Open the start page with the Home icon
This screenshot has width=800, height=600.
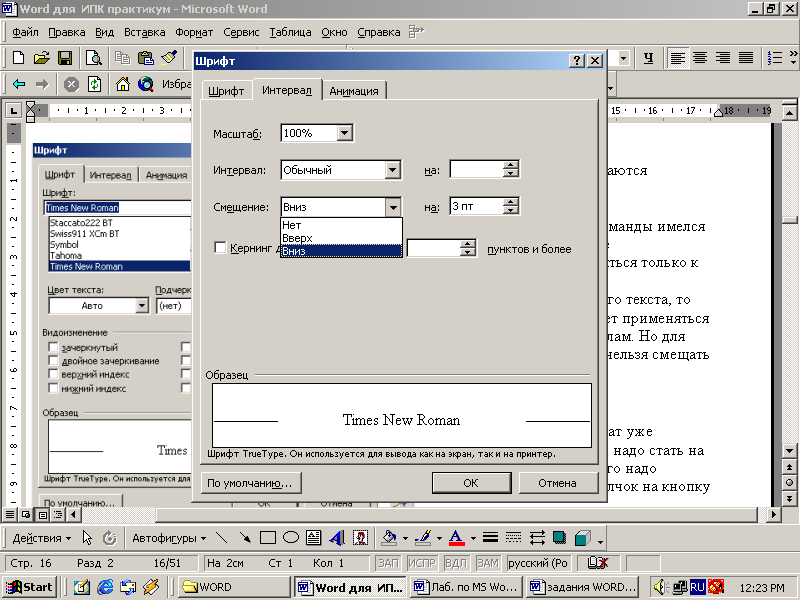point(122,84)
